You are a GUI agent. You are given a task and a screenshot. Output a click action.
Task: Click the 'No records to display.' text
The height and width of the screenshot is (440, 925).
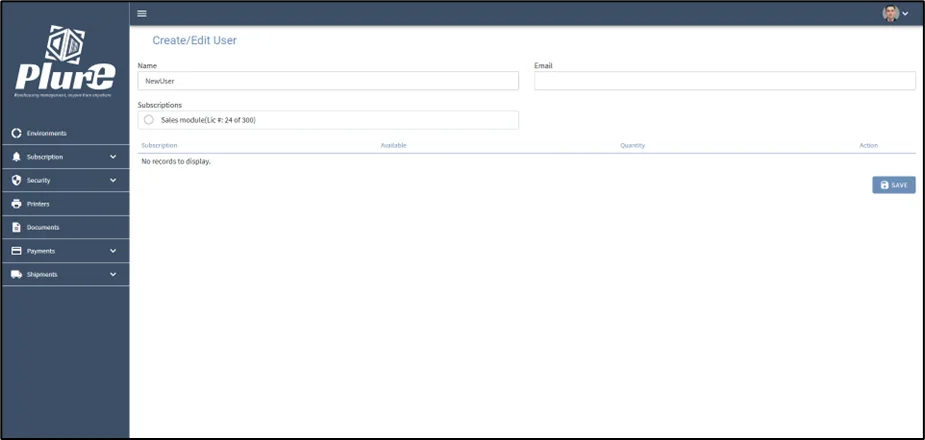(176, 161)
